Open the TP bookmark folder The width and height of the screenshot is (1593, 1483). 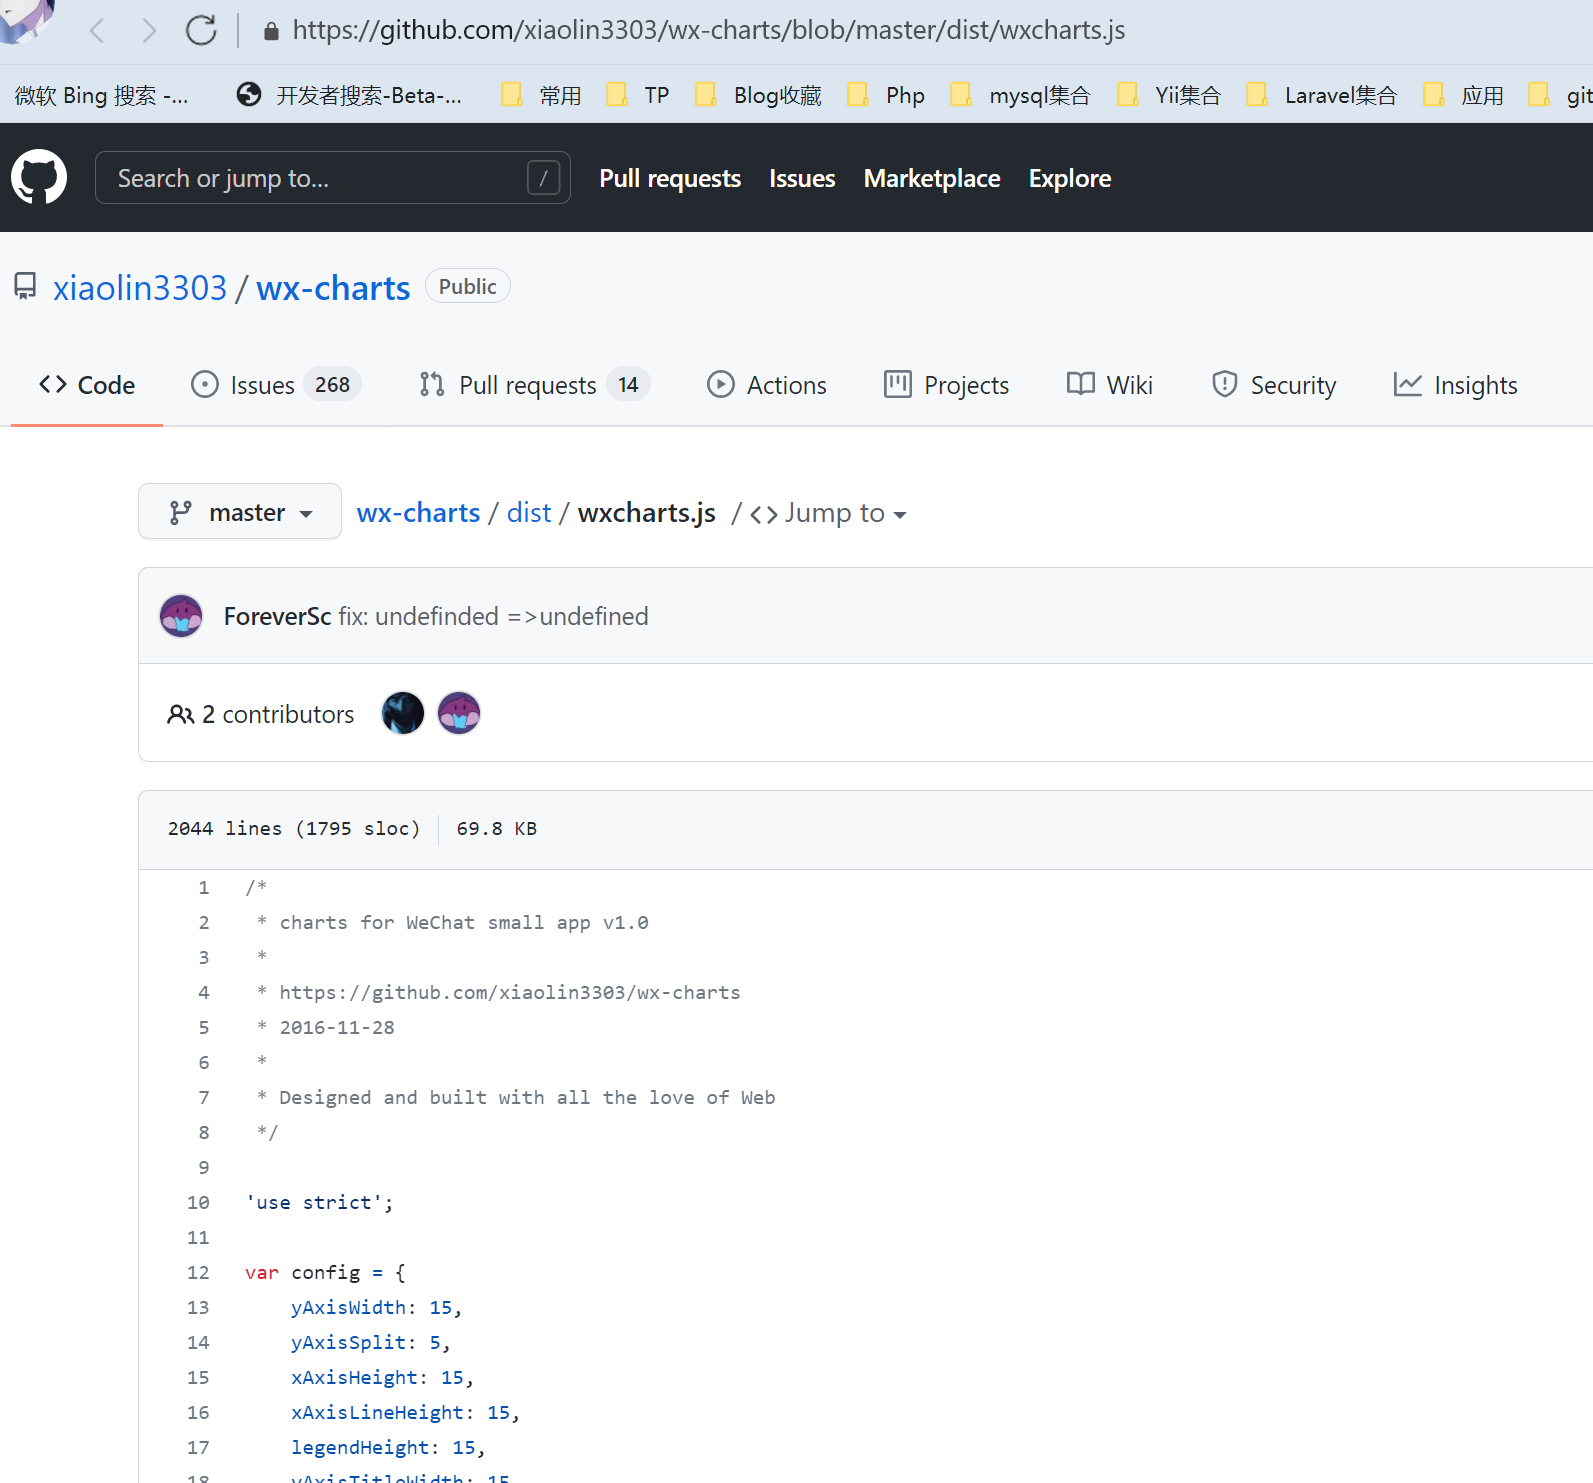(x=638, y=95)
